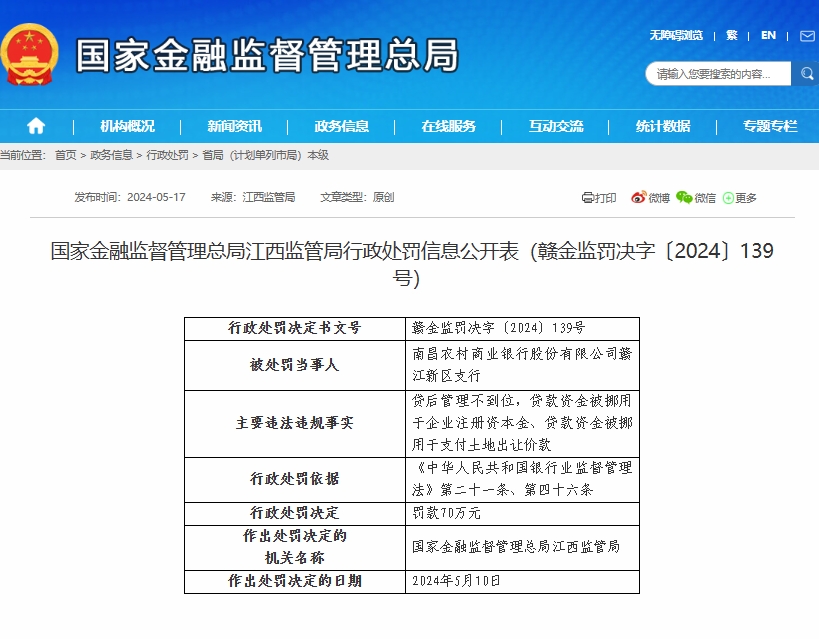Select the 罚款70万元 cell
Viewport: 819px width, 639px height.
coord(522,514)
